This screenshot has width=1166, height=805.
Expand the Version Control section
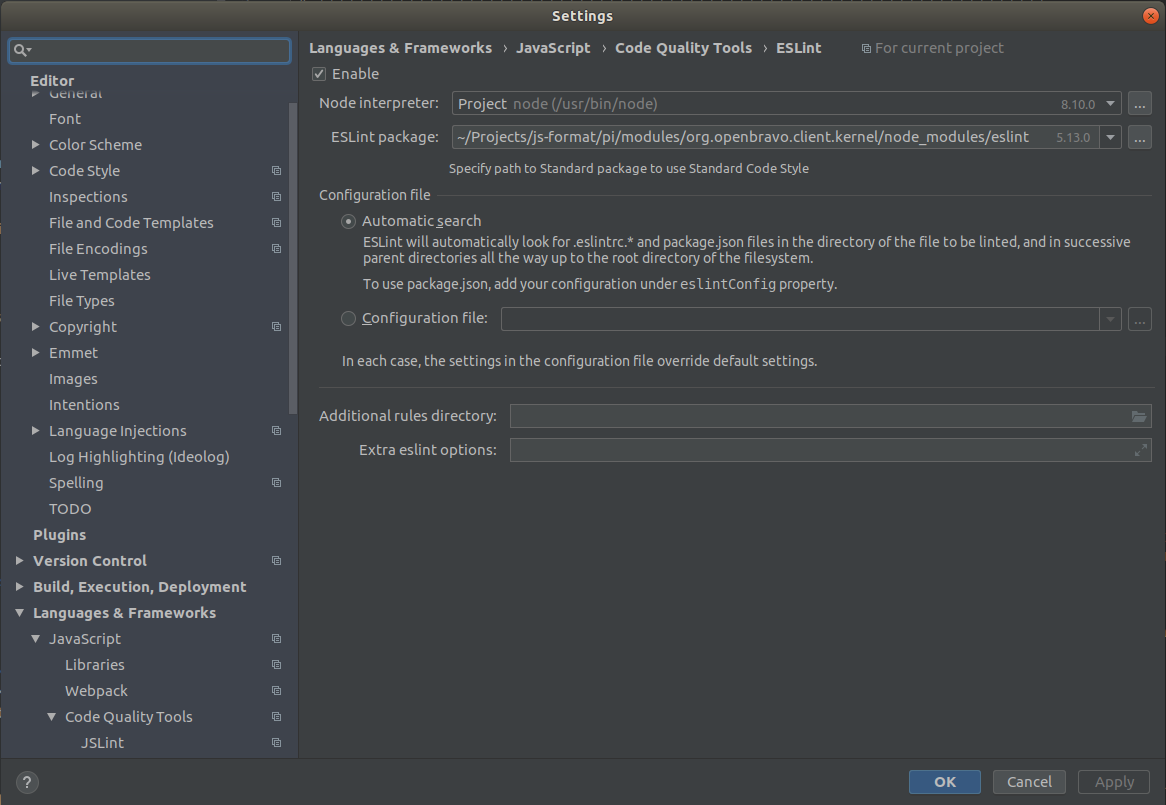20,561
